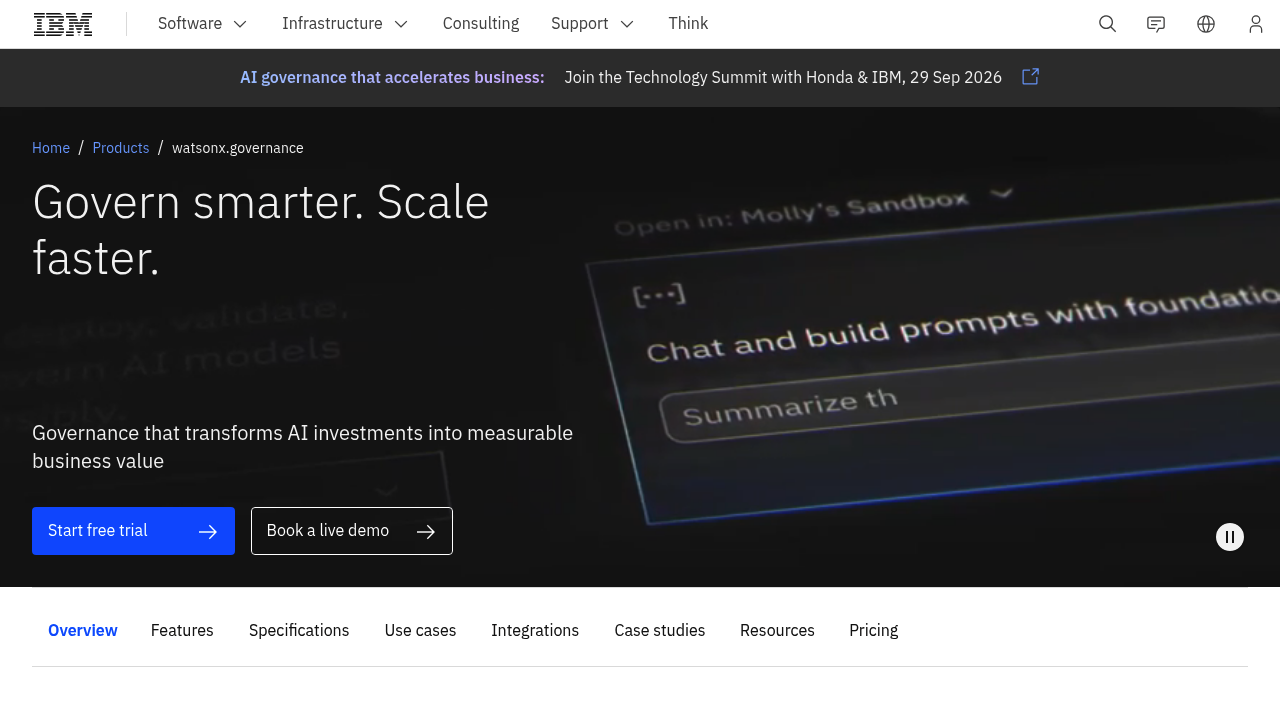Open the Consulting nav item
The image size is (1280, 720).
[481, 24]
